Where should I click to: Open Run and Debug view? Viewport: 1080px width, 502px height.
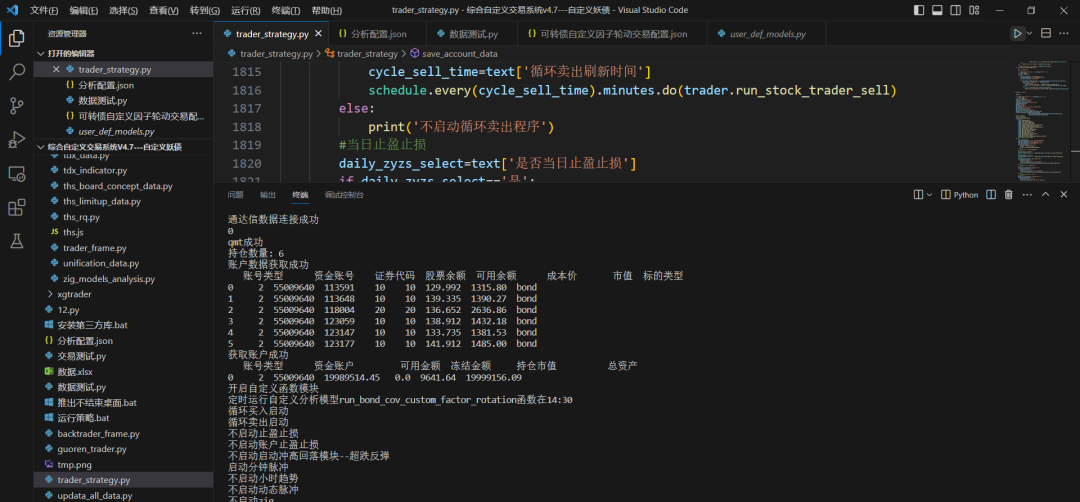pyautogui.click(x=17, y=139)
